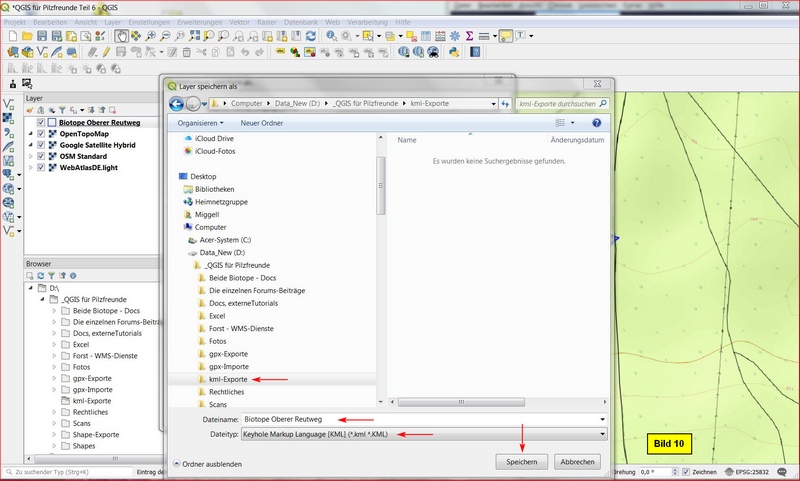Open the Verarbeitung menu
Screen dimensions: 800x481
coord(367,22)
